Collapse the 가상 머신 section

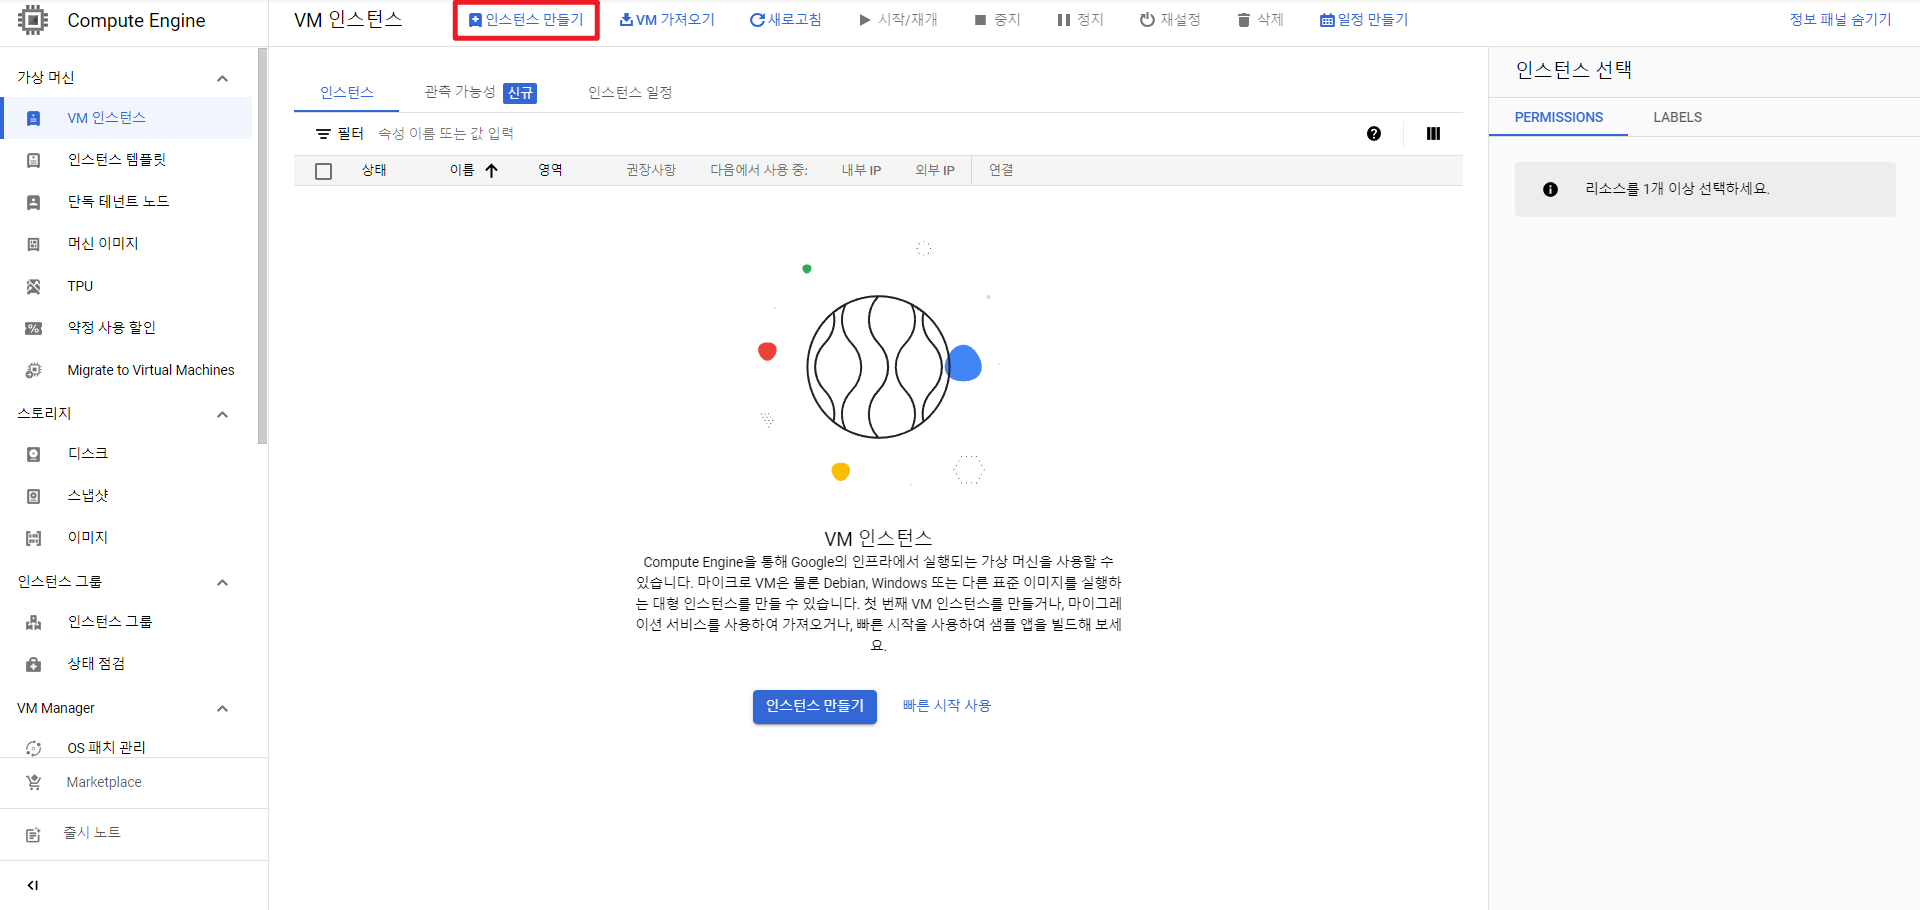click(x=222, y=78)
